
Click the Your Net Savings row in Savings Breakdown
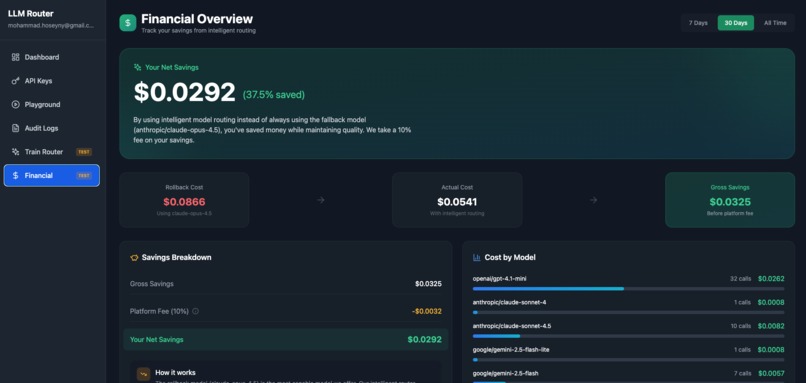[x=286, y=339]
